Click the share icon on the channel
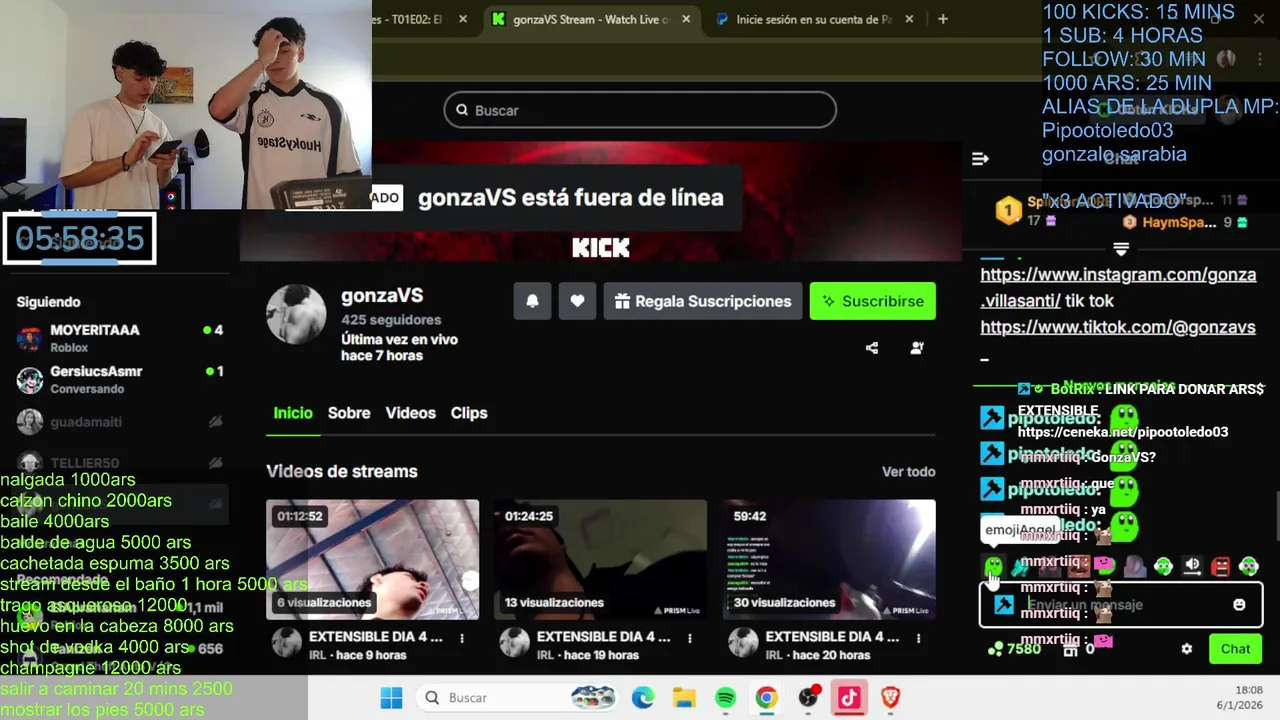The image size is (1280, 720). click(x=872, y=348)
